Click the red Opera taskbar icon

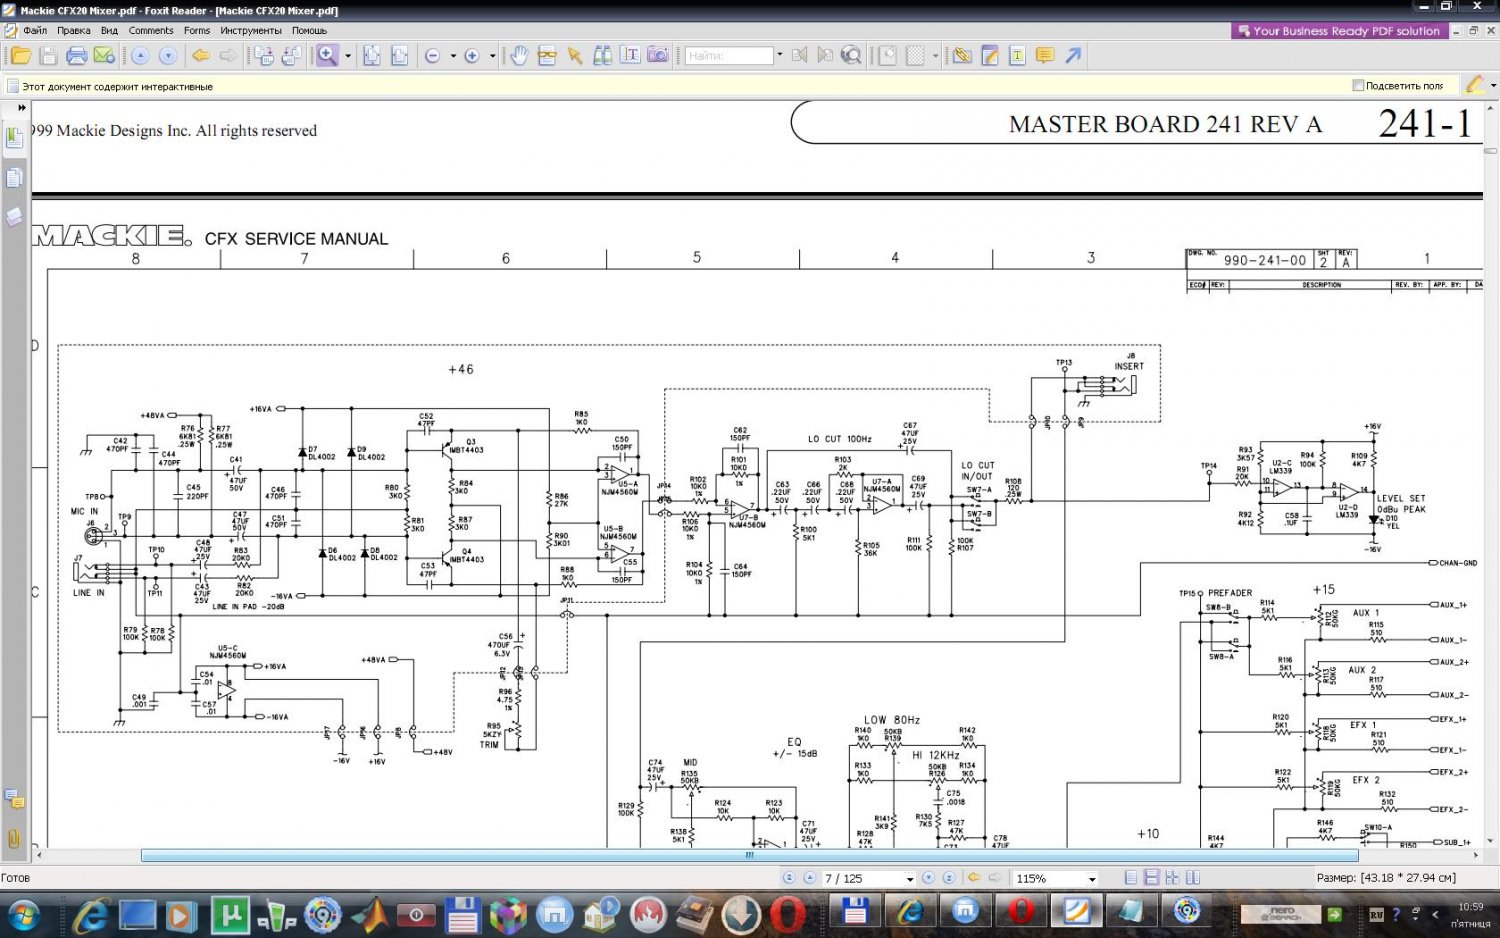tap(788, 915)
